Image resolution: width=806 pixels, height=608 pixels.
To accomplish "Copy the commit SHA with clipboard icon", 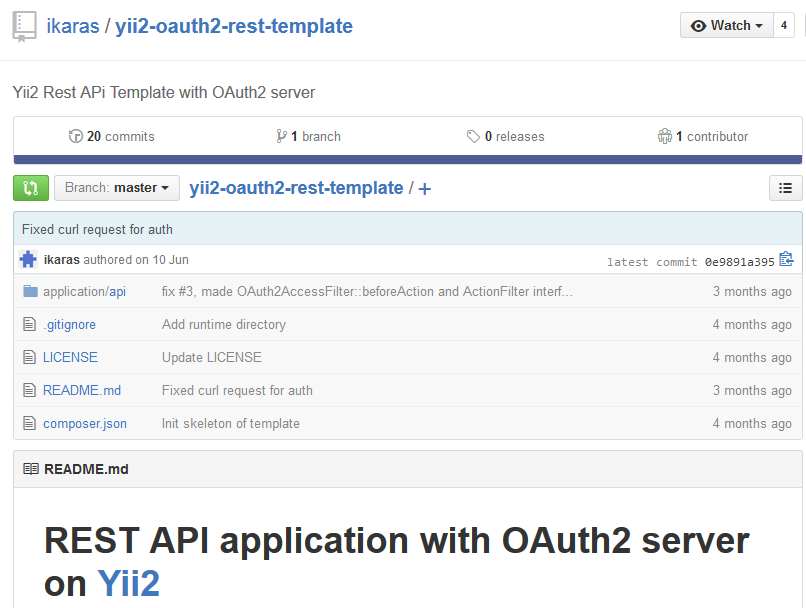I will (786, 260).
